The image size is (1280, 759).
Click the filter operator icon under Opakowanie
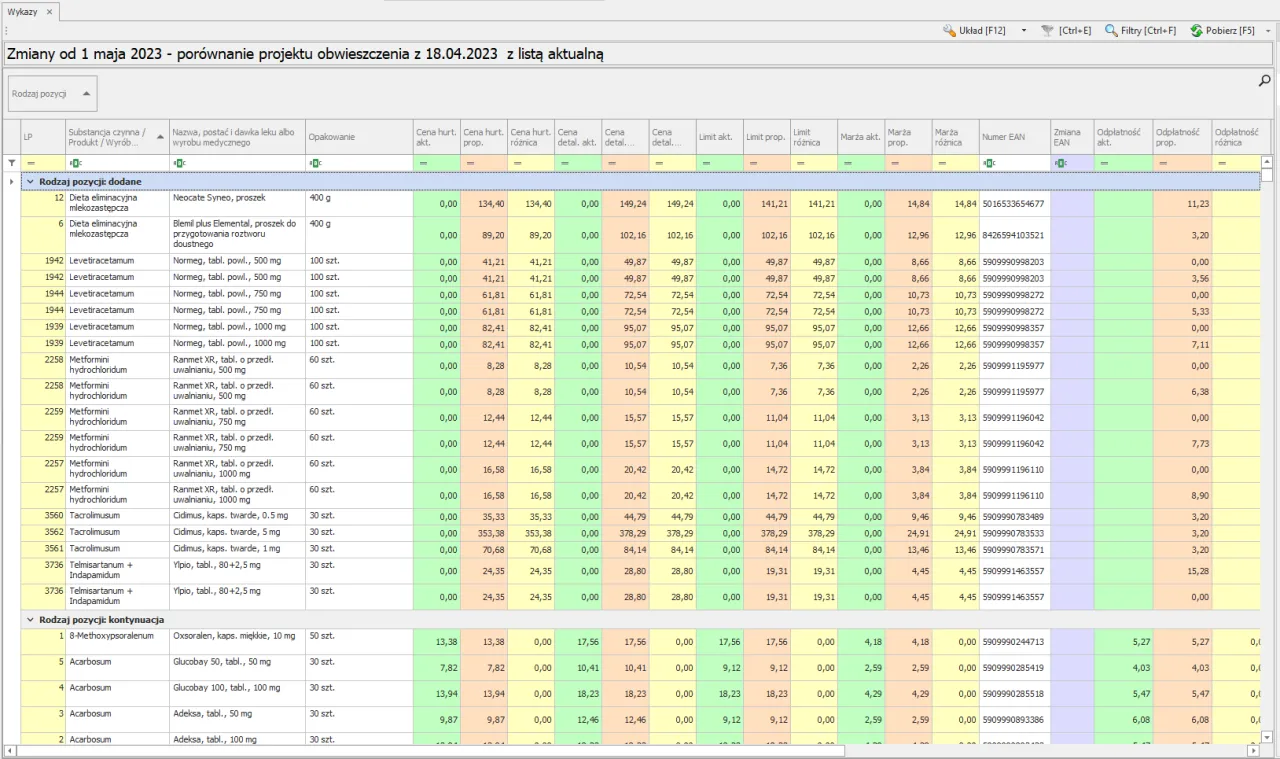point(316,162)
